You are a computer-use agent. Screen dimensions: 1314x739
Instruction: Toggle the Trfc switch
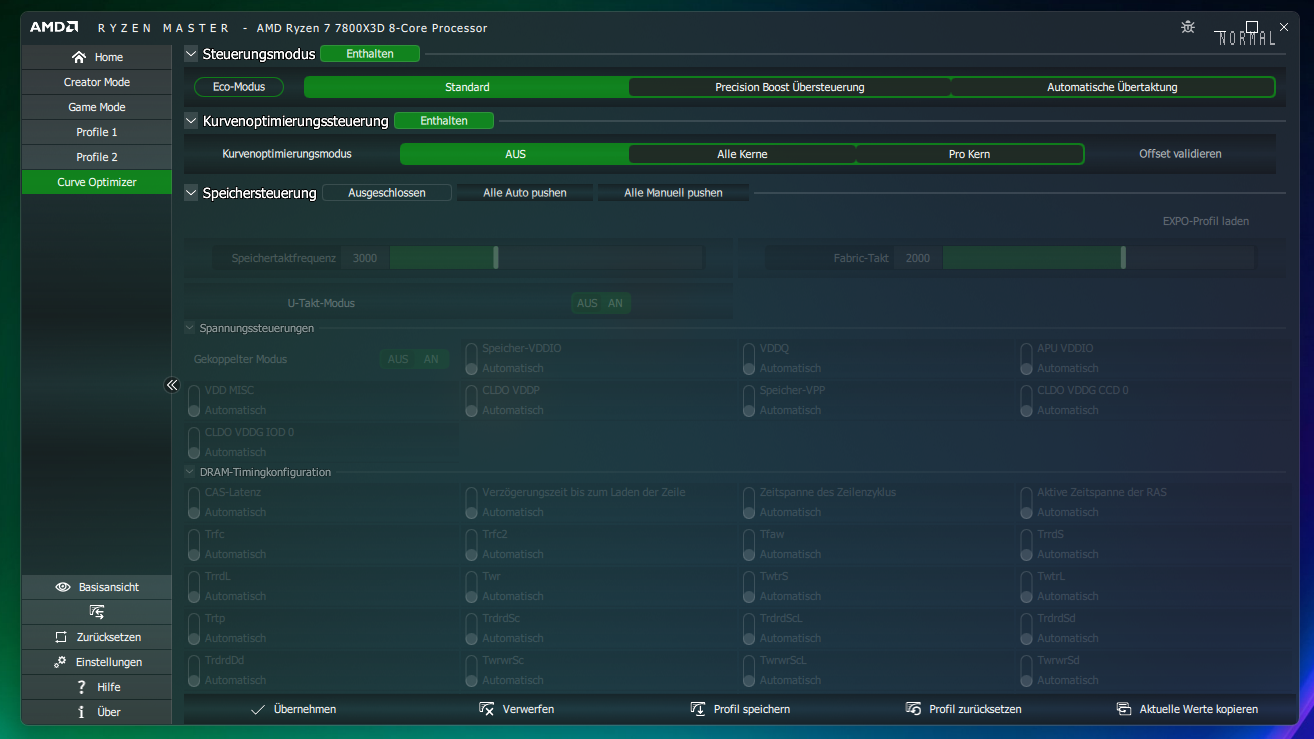[x=194, y=544]
